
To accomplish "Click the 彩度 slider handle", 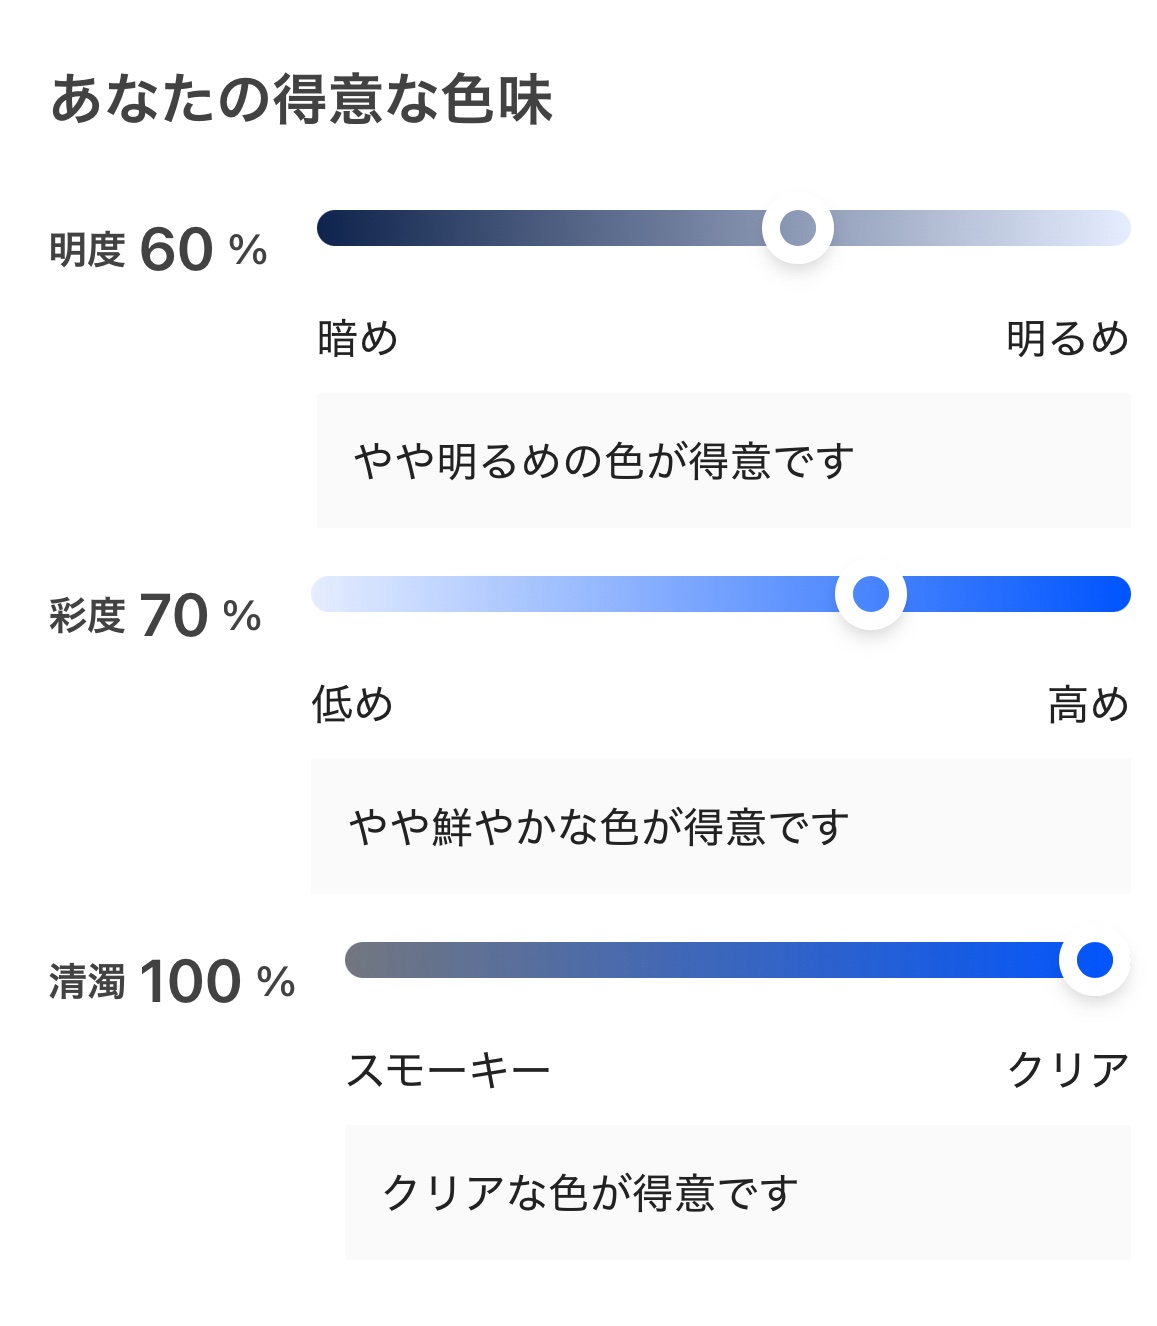I will 870,594.
